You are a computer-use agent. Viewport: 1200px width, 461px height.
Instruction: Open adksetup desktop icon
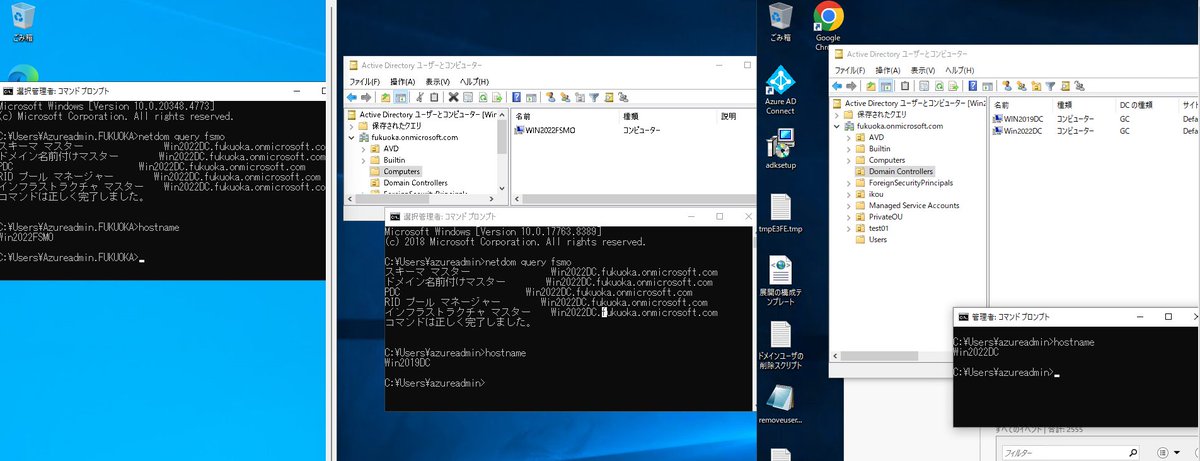780,149
